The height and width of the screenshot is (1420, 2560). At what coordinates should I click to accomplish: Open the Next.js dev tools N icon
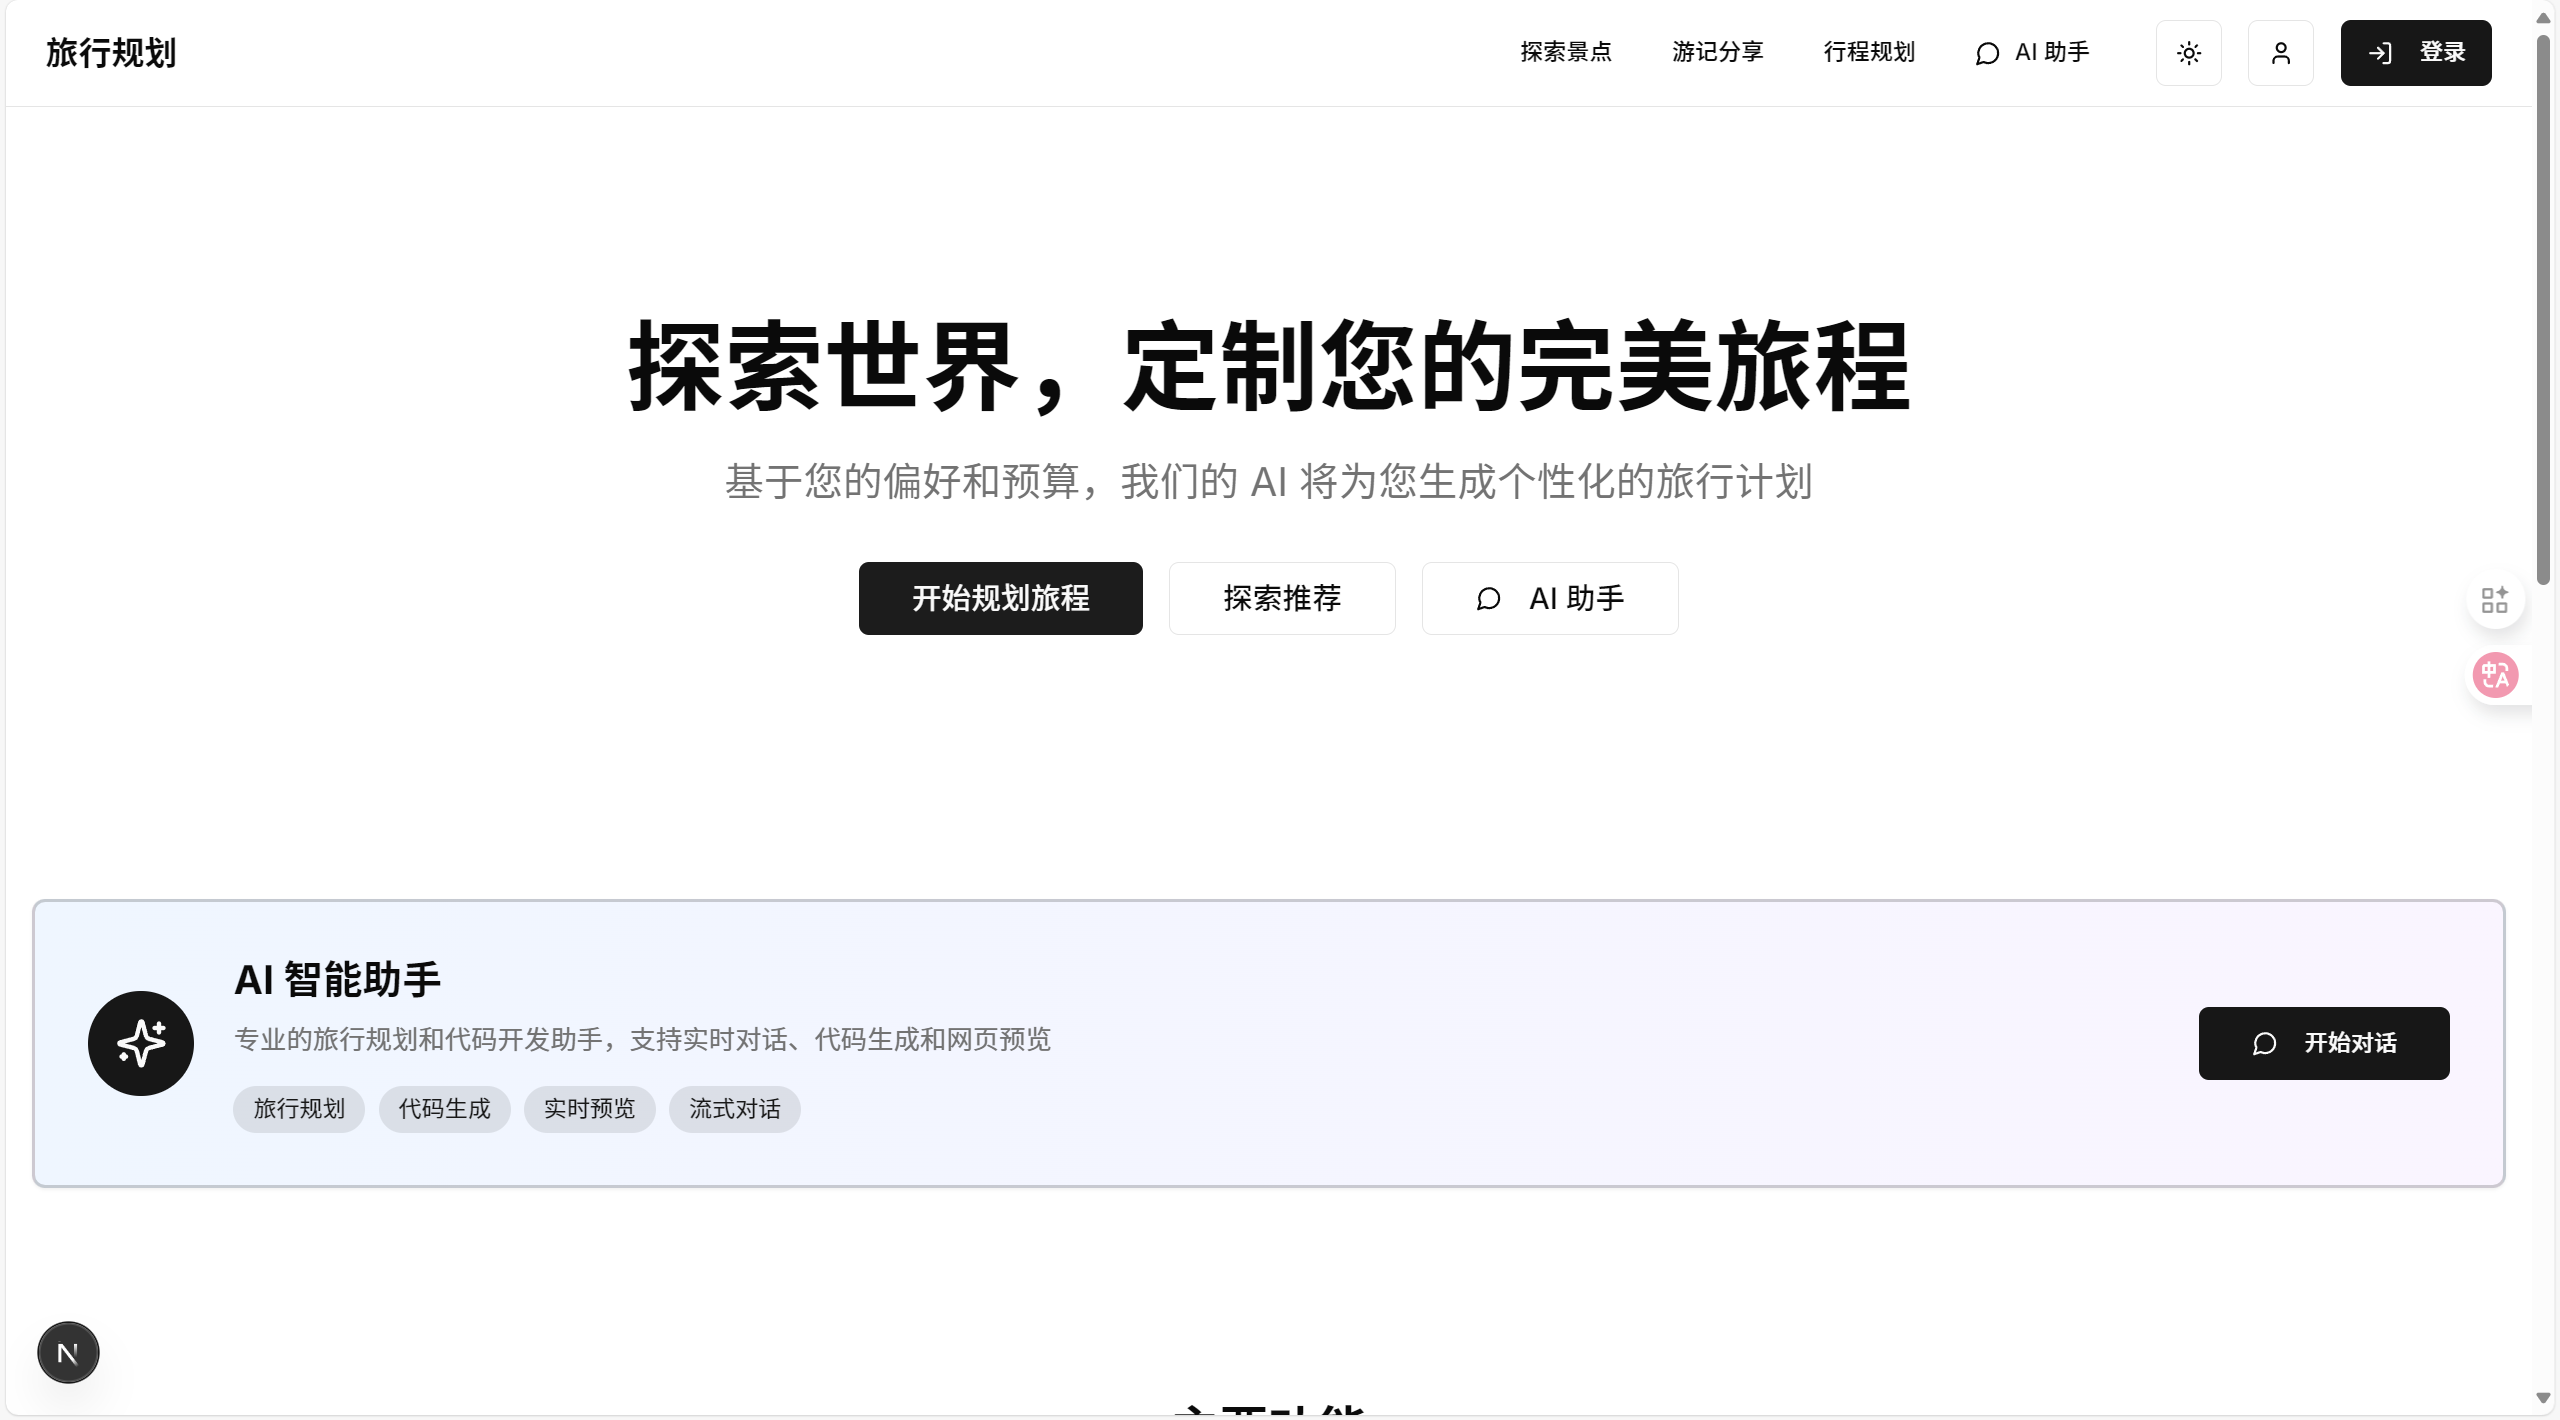click(68, 1353)
